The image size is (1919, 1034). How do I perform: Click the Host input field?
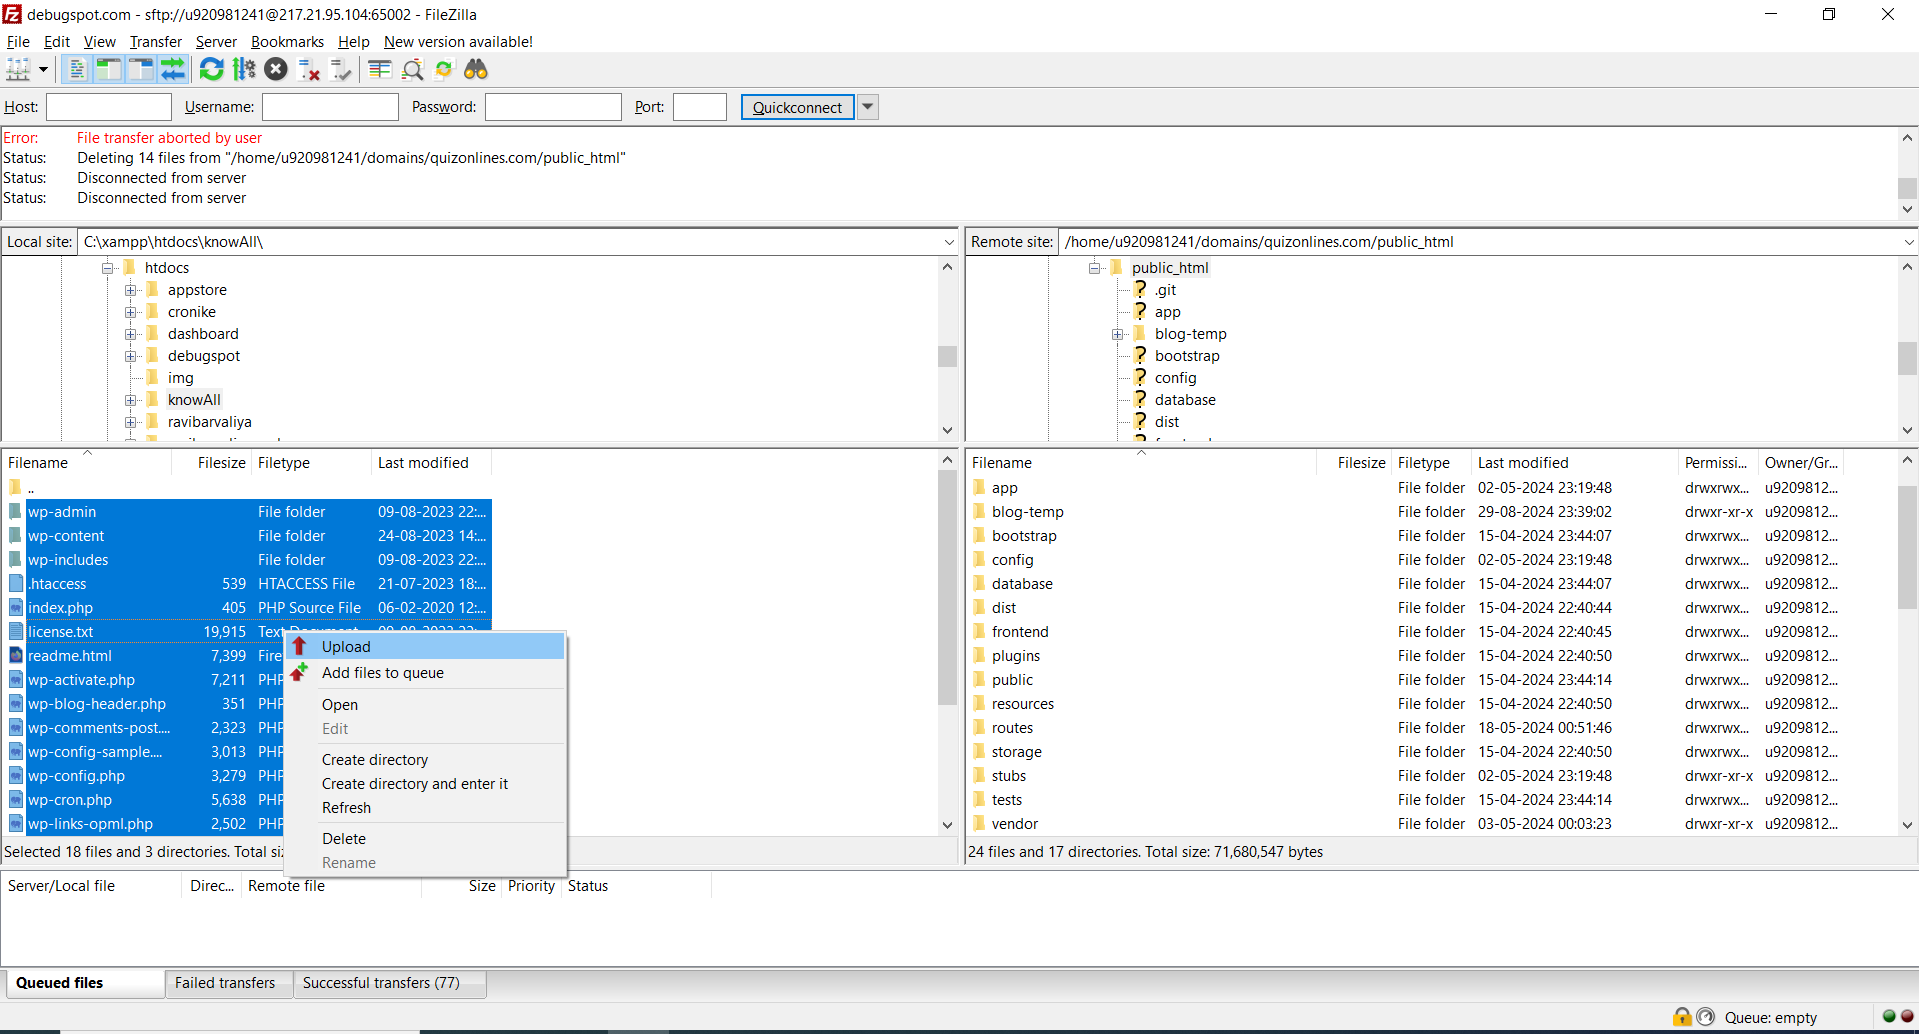point(109,107)
